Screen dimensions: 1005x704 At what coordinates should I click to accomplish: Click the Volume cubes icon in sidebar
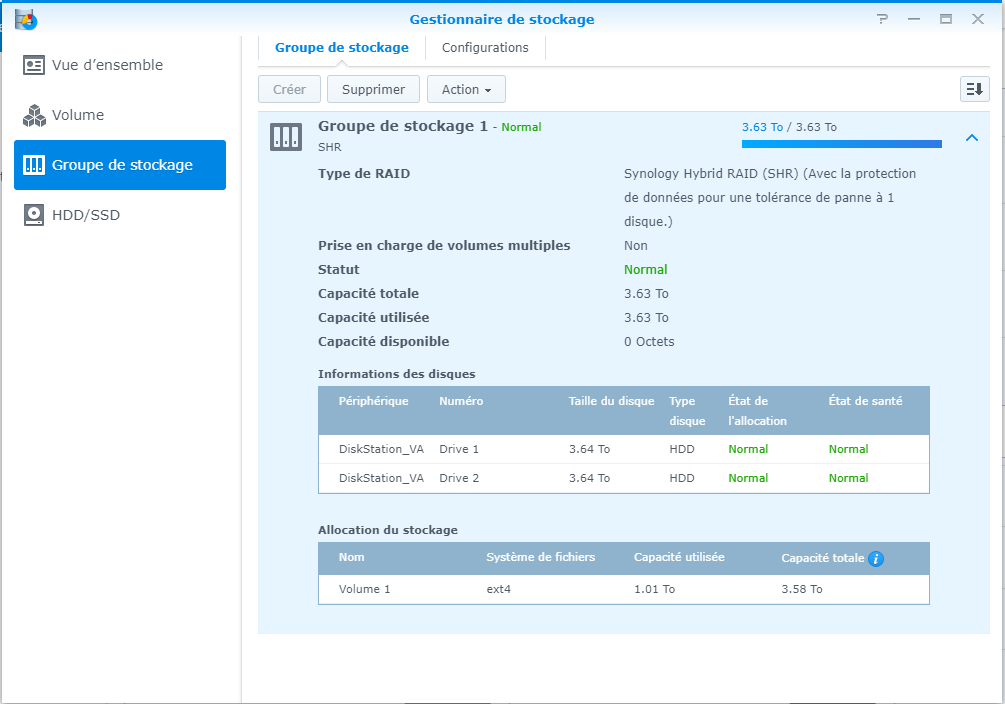click(34, 116)
